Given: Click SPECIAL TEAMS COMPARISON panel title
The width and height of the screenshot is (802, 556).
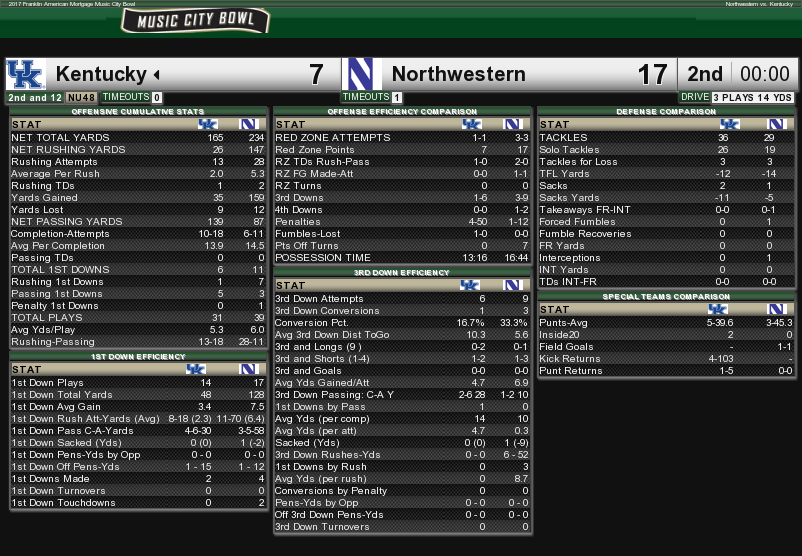Looking at the screenshot, I should pyautogui.click(x=666, y=297).
